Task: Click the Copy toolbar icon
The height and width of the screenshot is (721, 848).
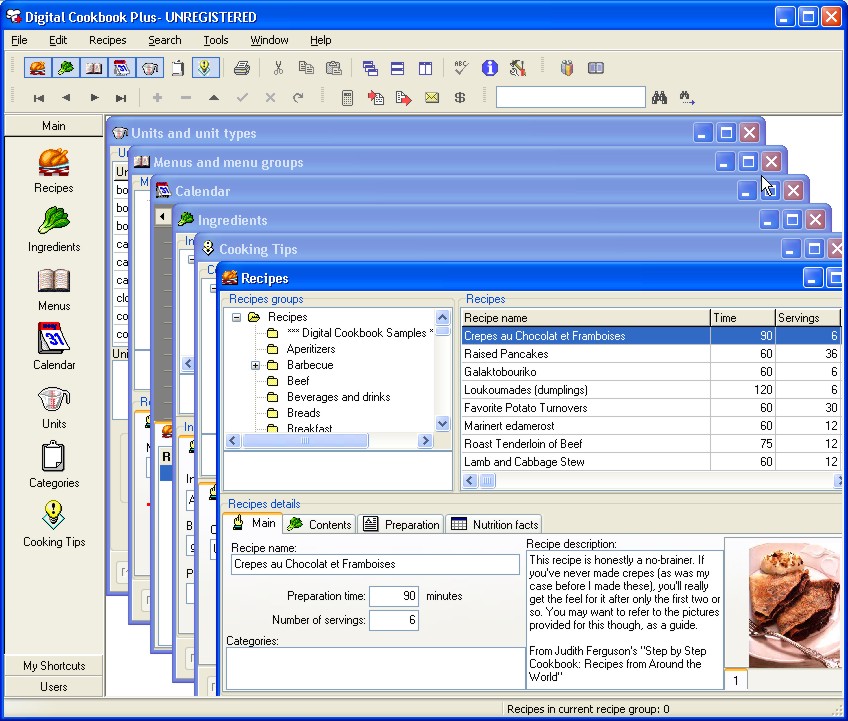Action: (x=306, y=68)
